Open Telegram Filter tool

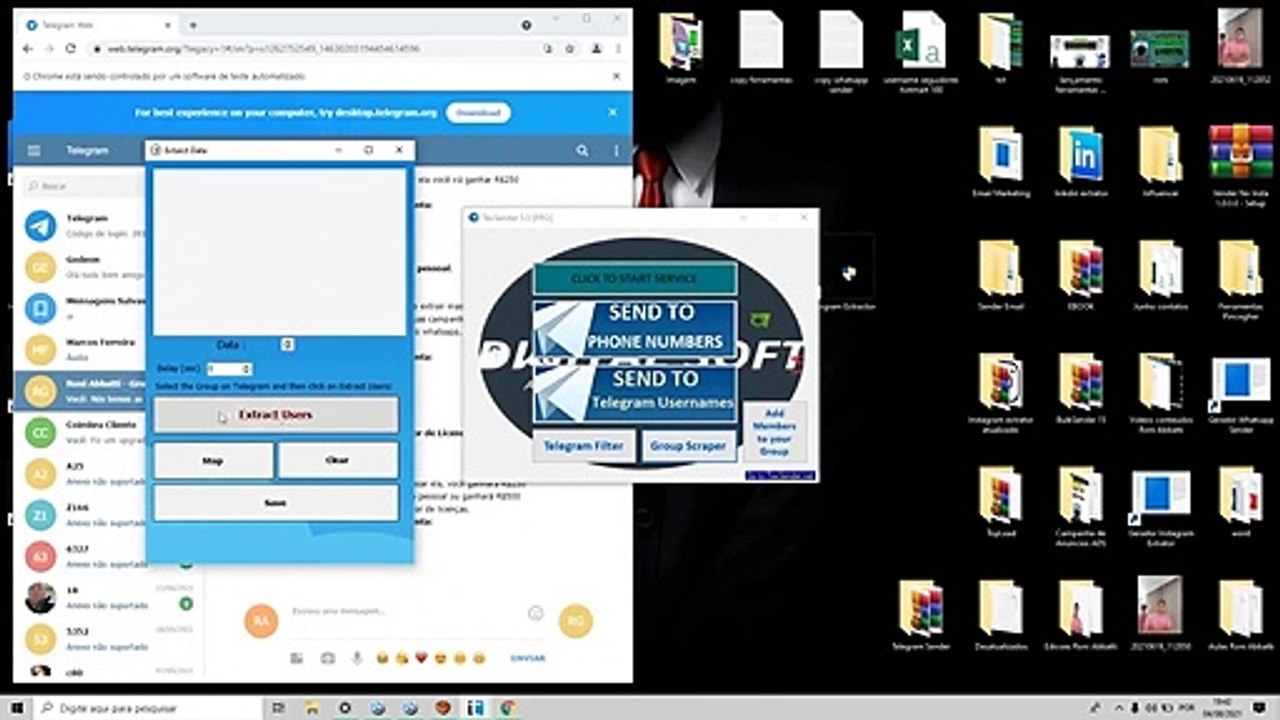pos(584,446)
